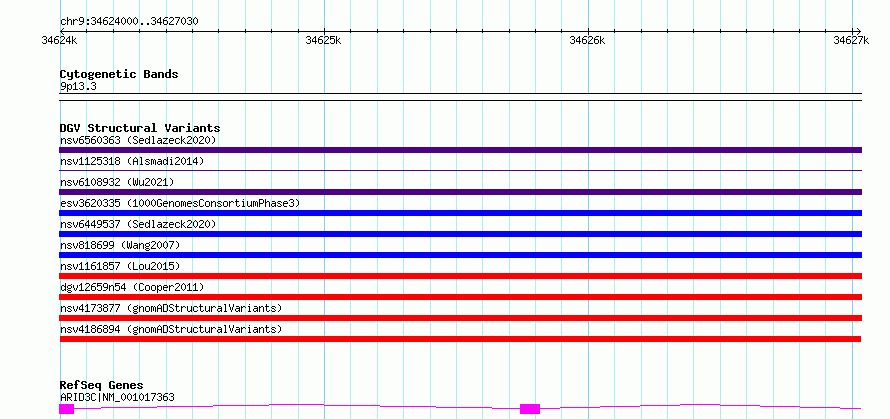Select the nsv1161857 red variant bar

(x=460, y=276)
